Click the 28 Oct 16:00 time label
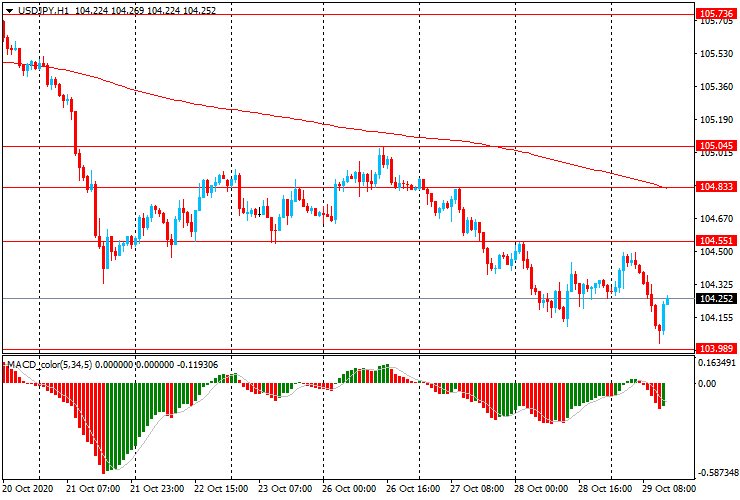This screenshot has width=740, height=500. [605, 488]
